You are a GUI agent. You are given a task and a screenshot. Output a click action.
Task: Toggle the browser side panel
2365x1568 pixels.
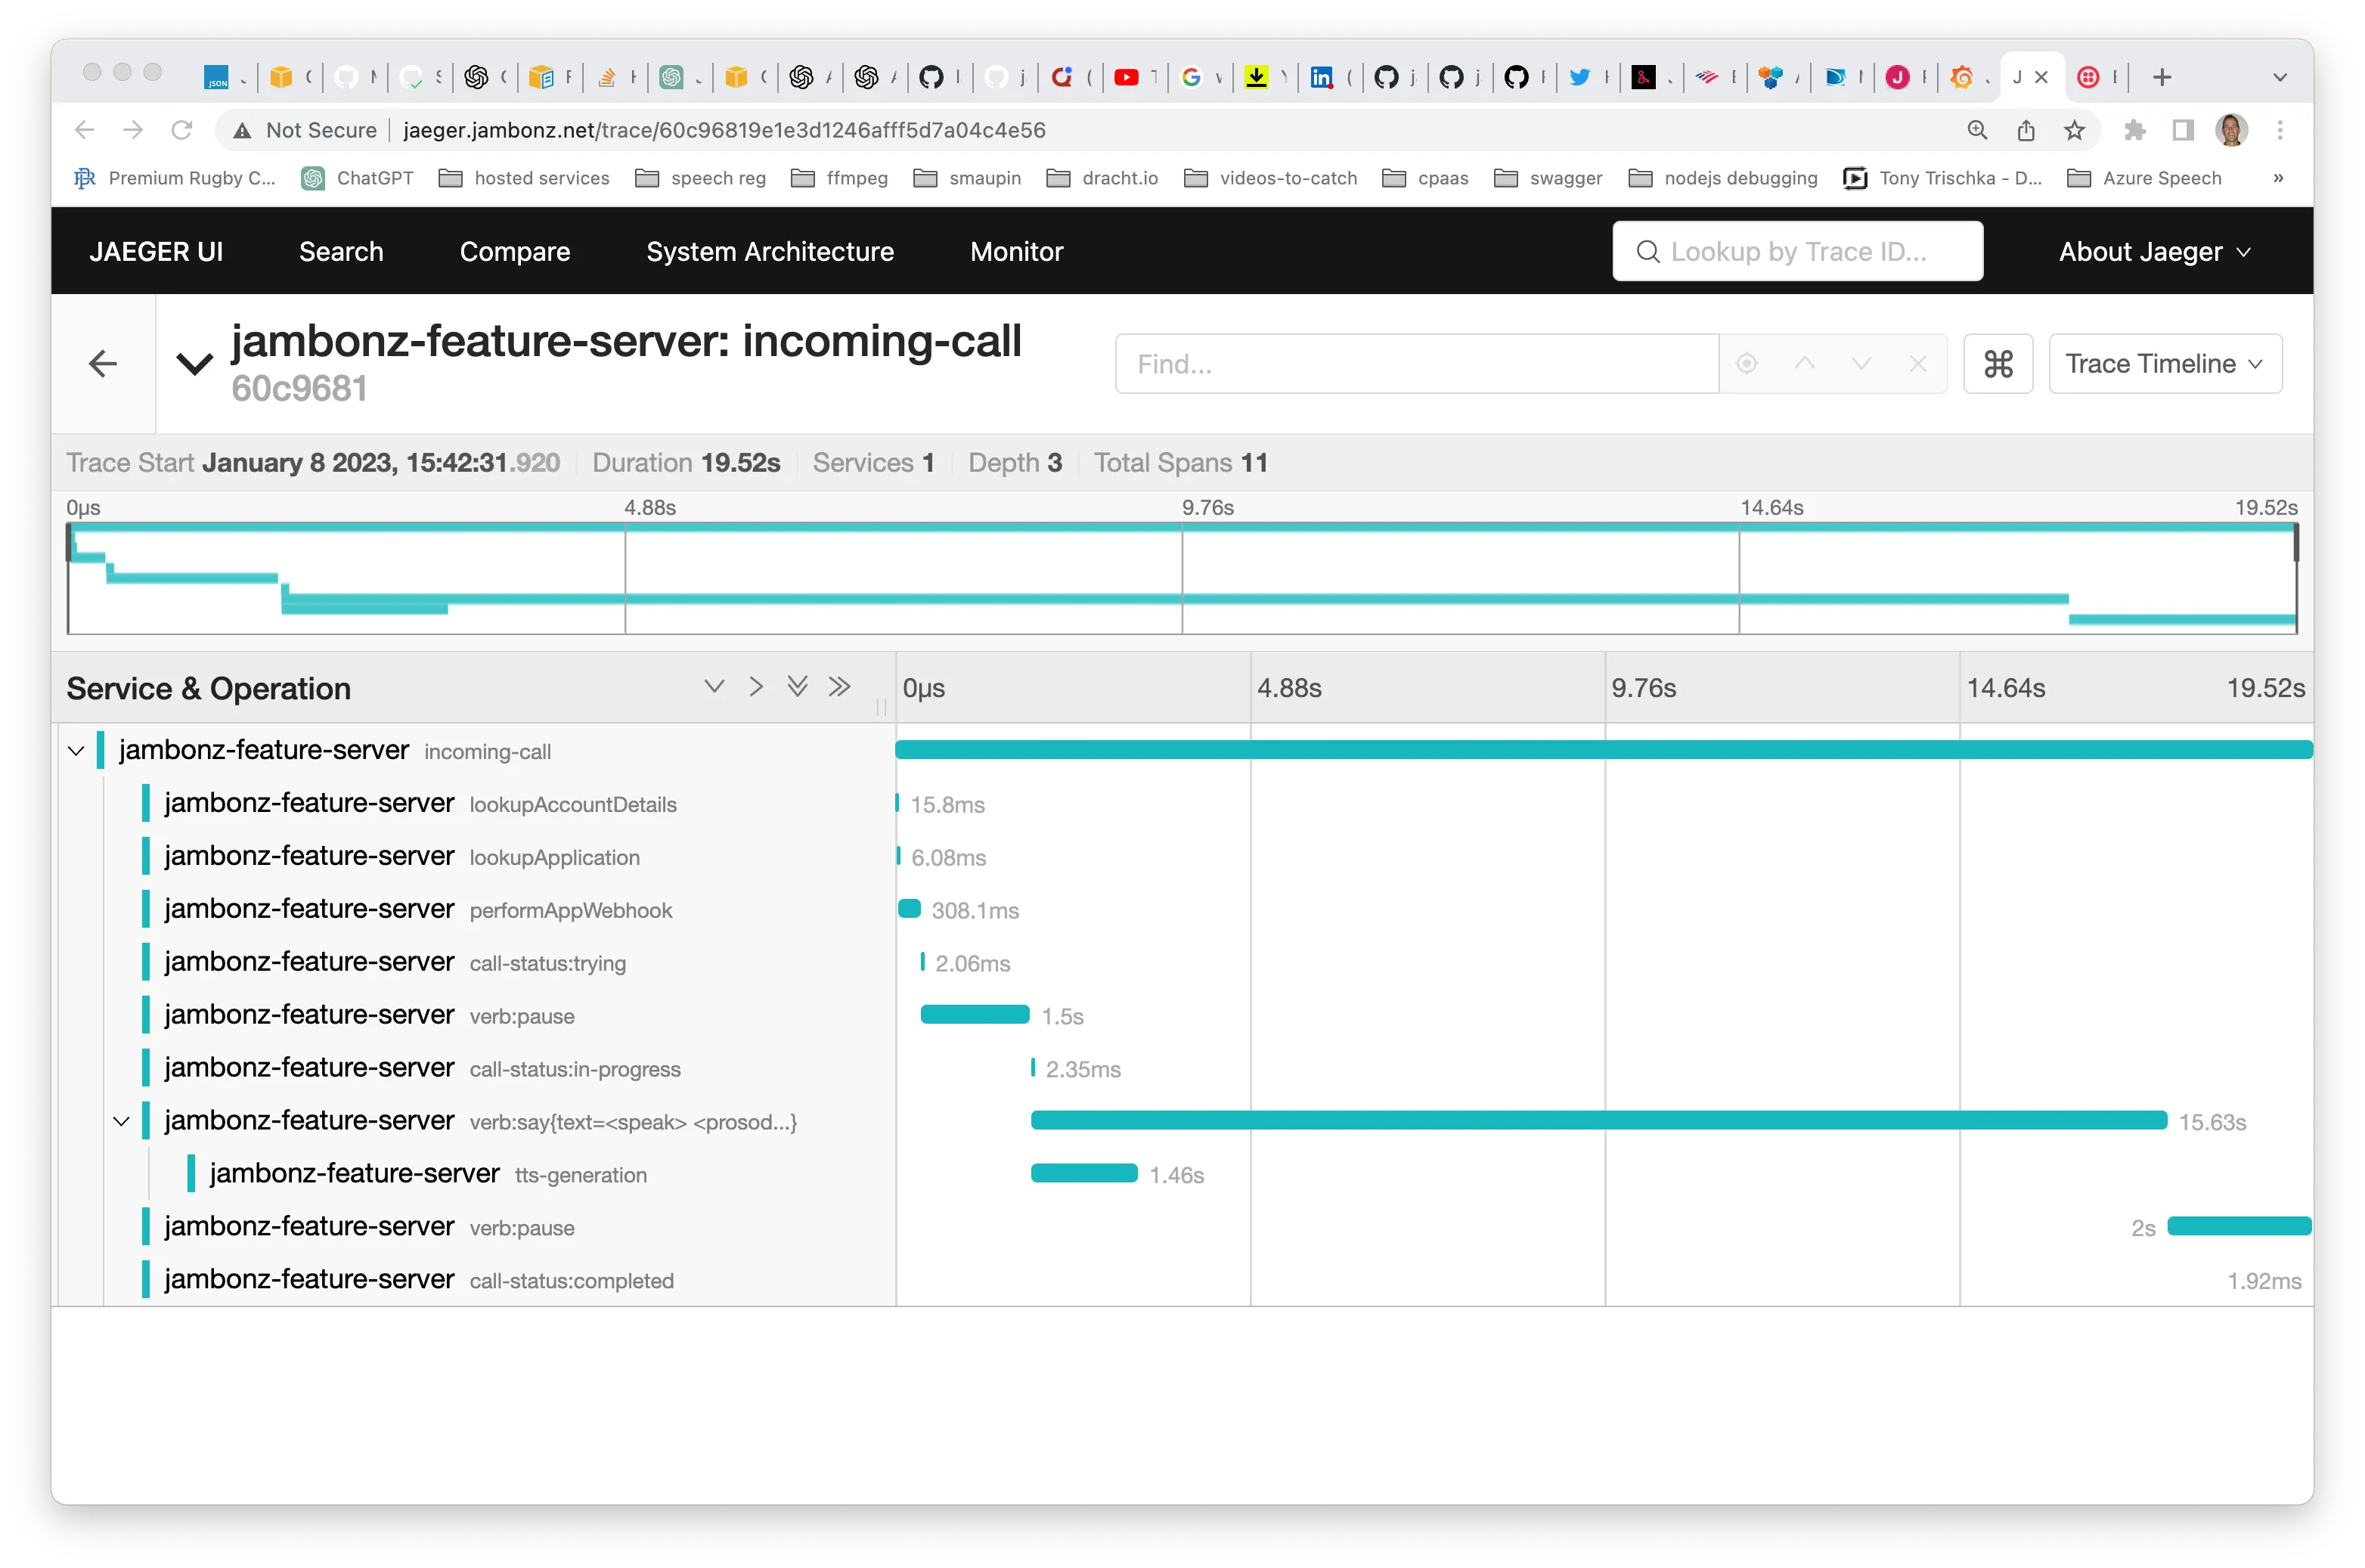[2184, 130]
